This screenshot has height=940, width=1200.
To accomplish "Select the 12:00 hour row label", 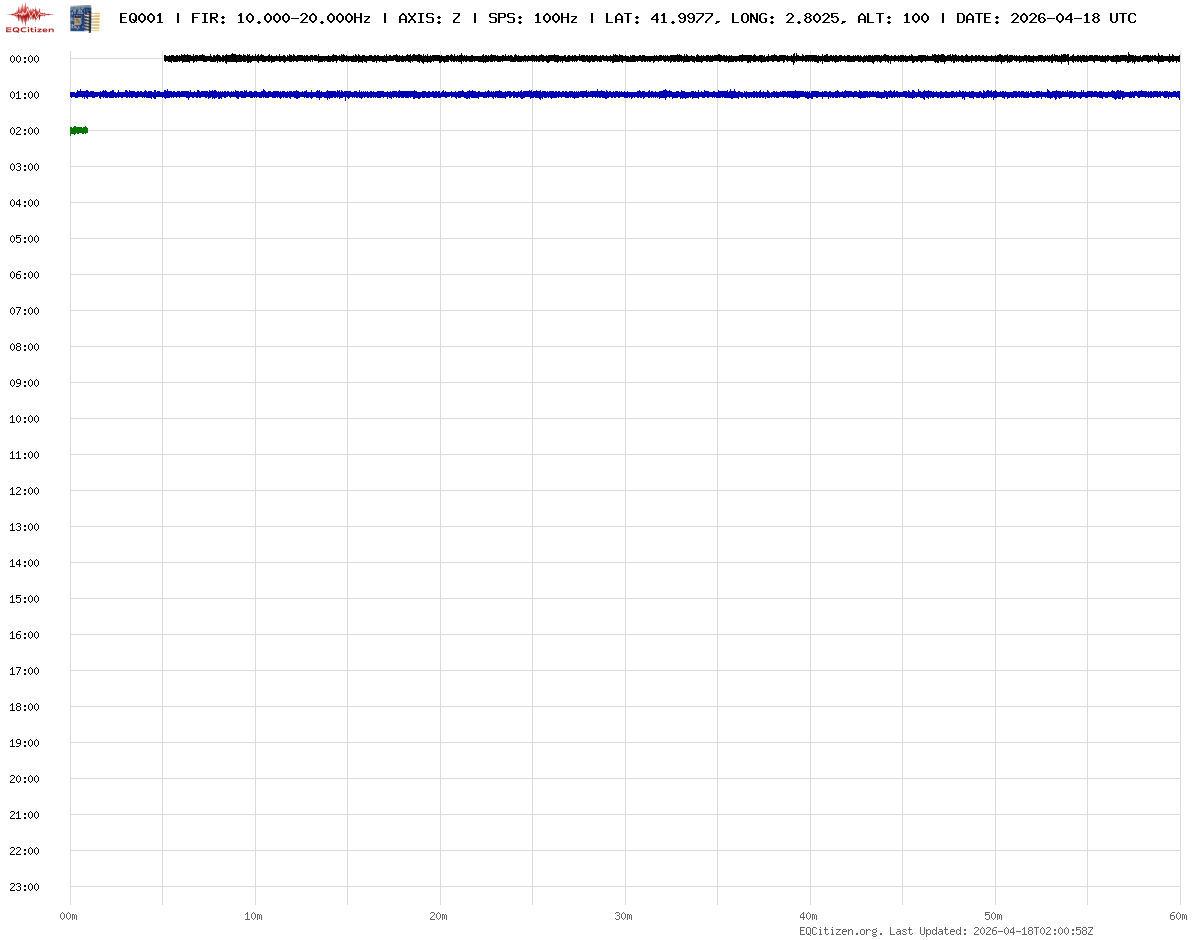I will [24, 491].
